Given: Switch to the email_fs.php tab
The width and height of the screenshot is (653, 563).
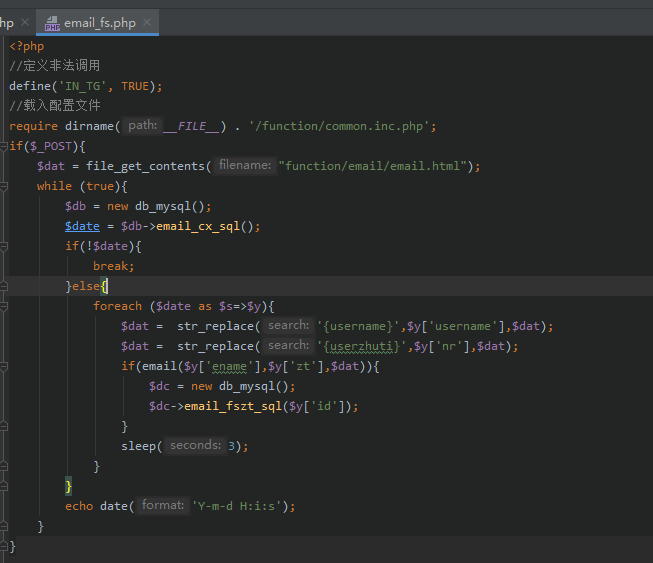Looking at the screenshot, I should click(99, 22).
